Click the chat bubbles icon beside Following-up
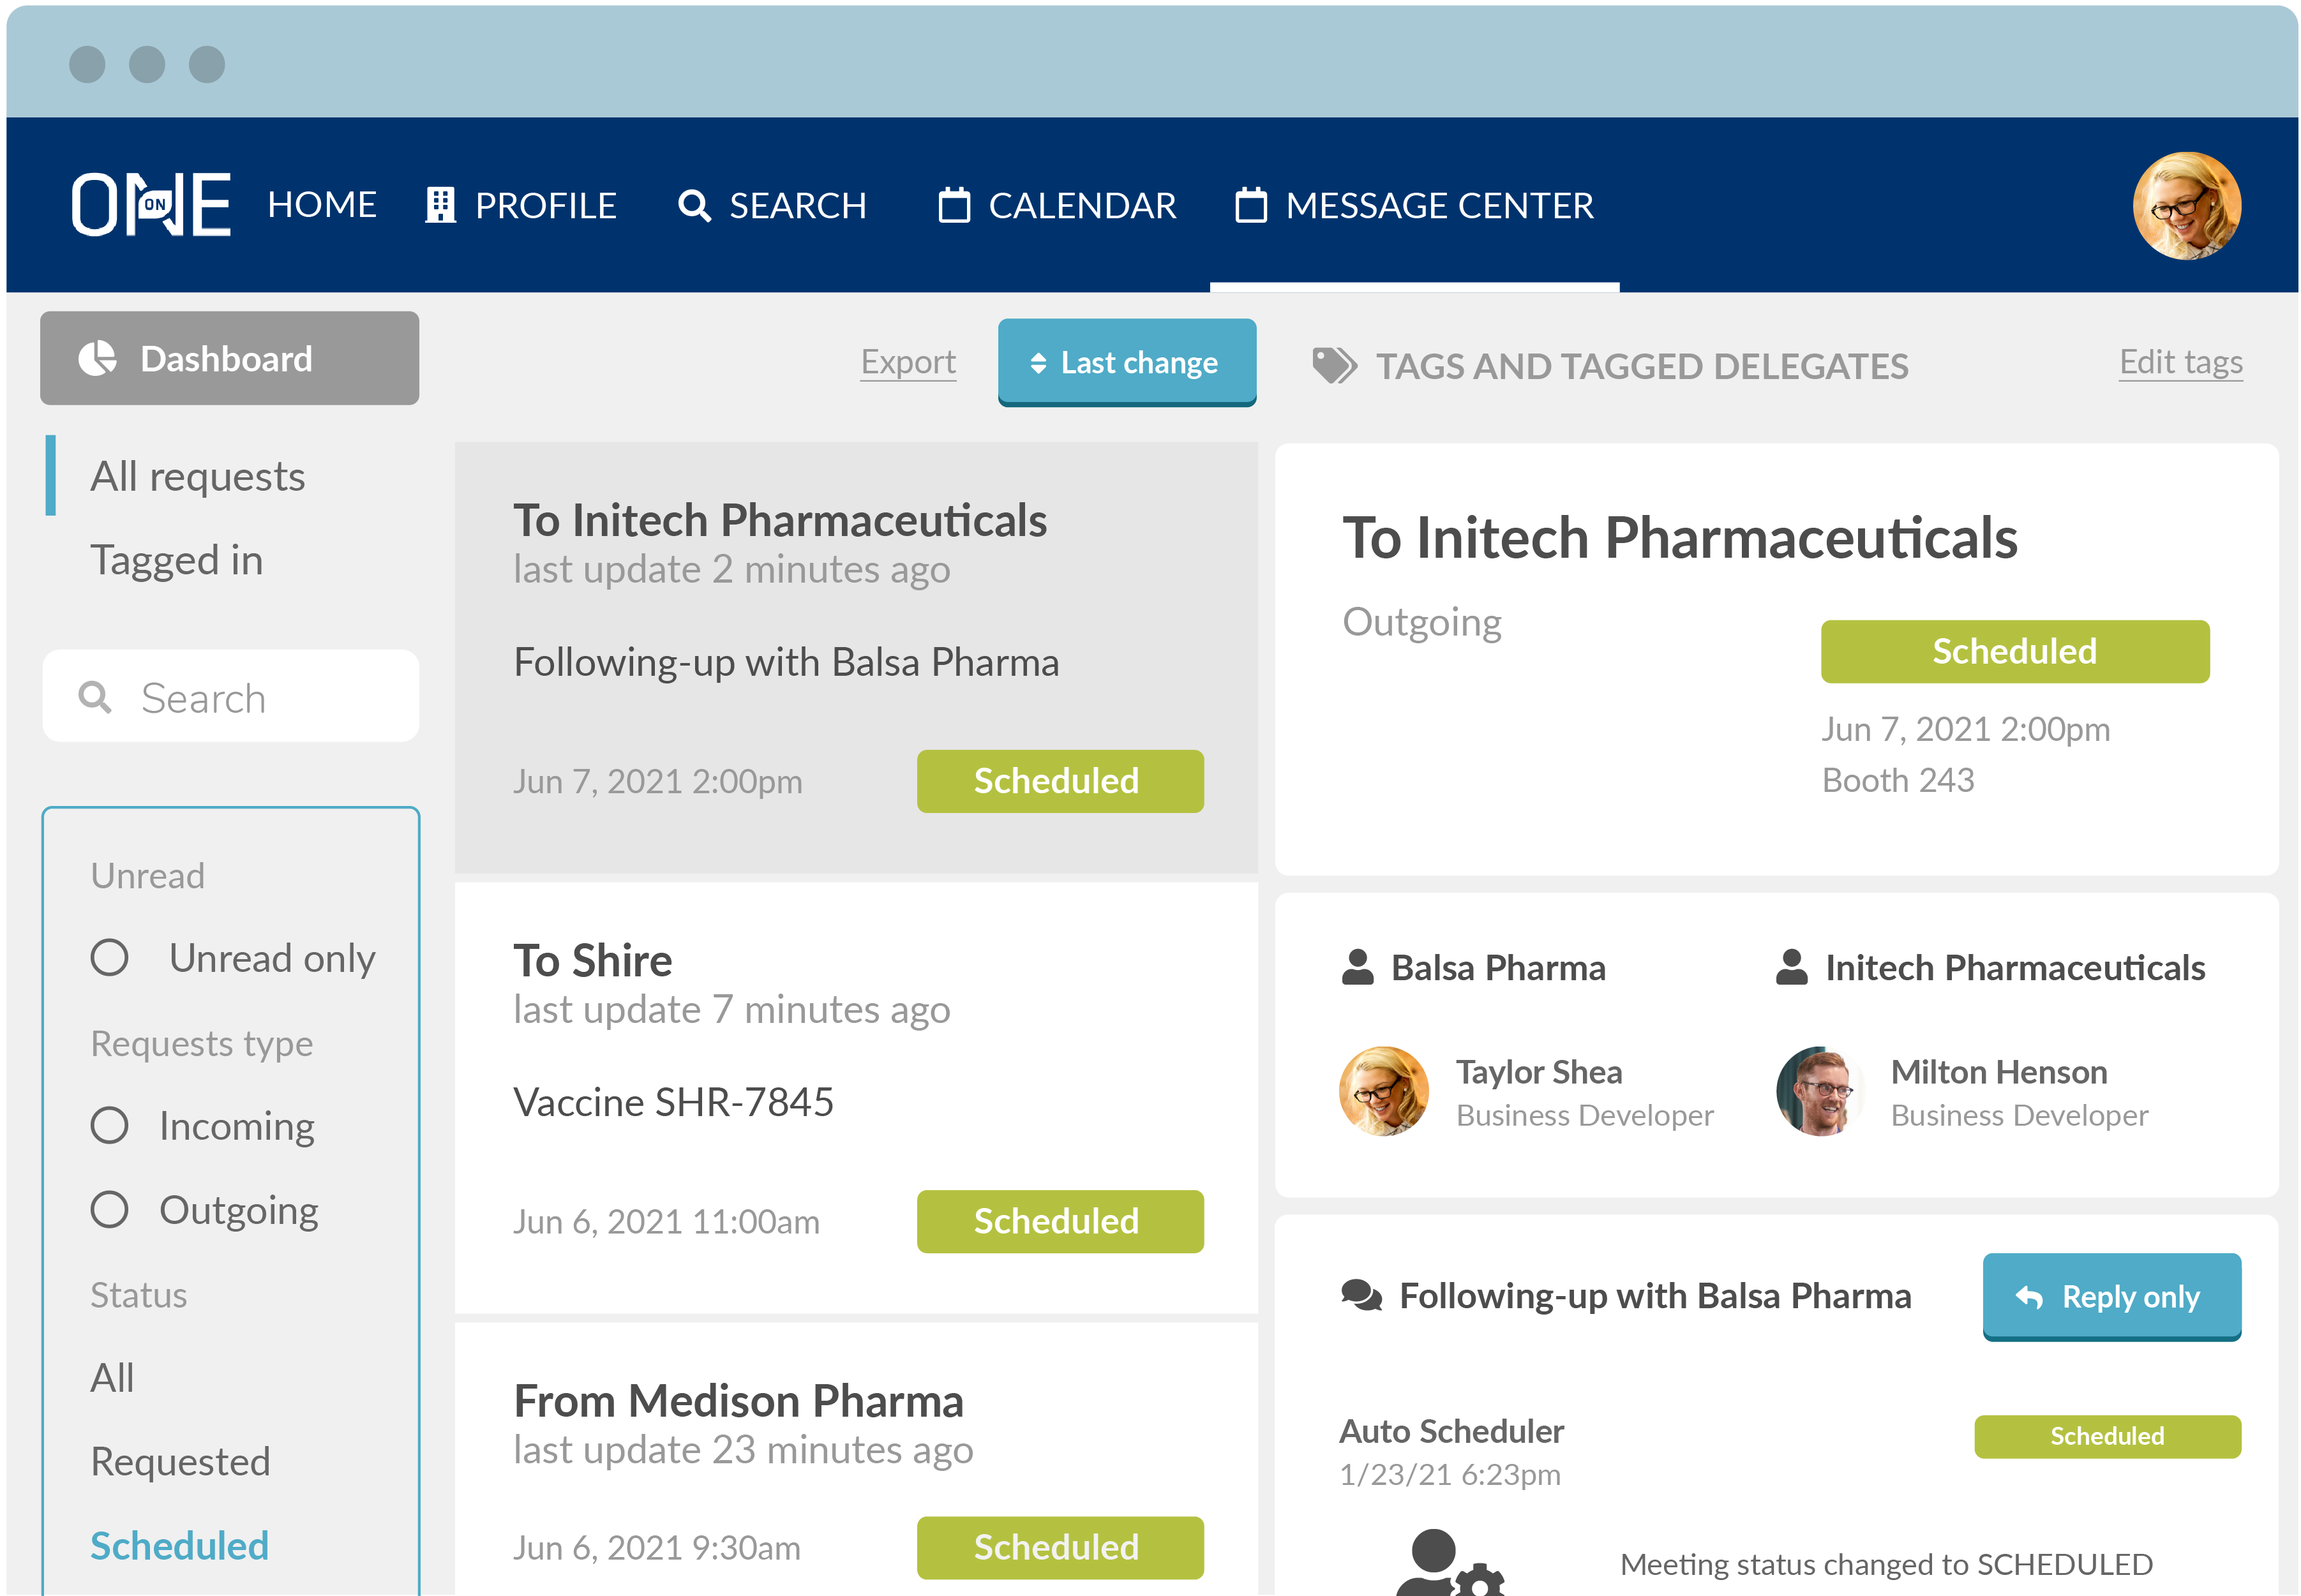The image size is (2301, 1596). point(1361,1296)
